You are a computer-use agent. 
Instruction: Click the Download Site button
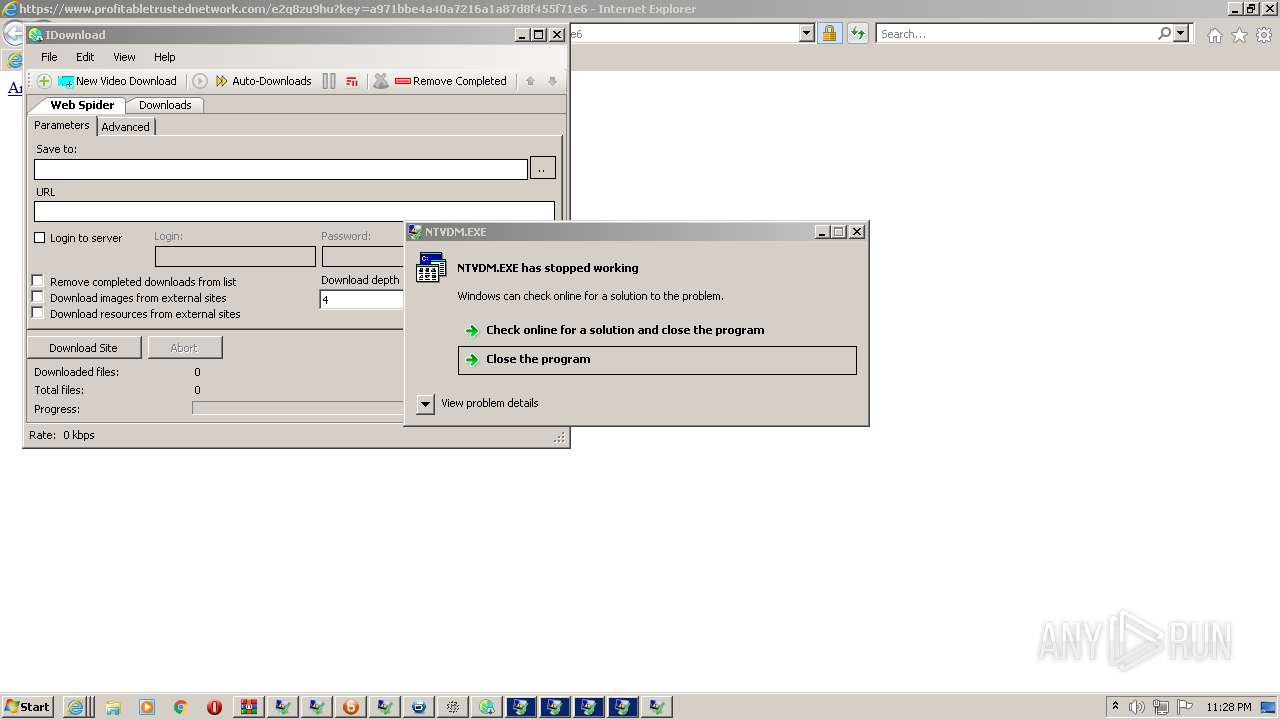coord(83,348)
